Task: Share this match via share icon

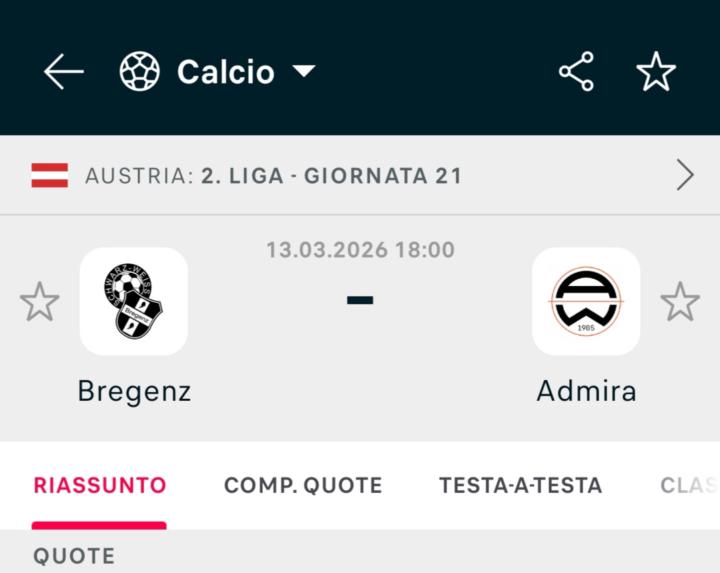Action: click(x=576, y=72)
